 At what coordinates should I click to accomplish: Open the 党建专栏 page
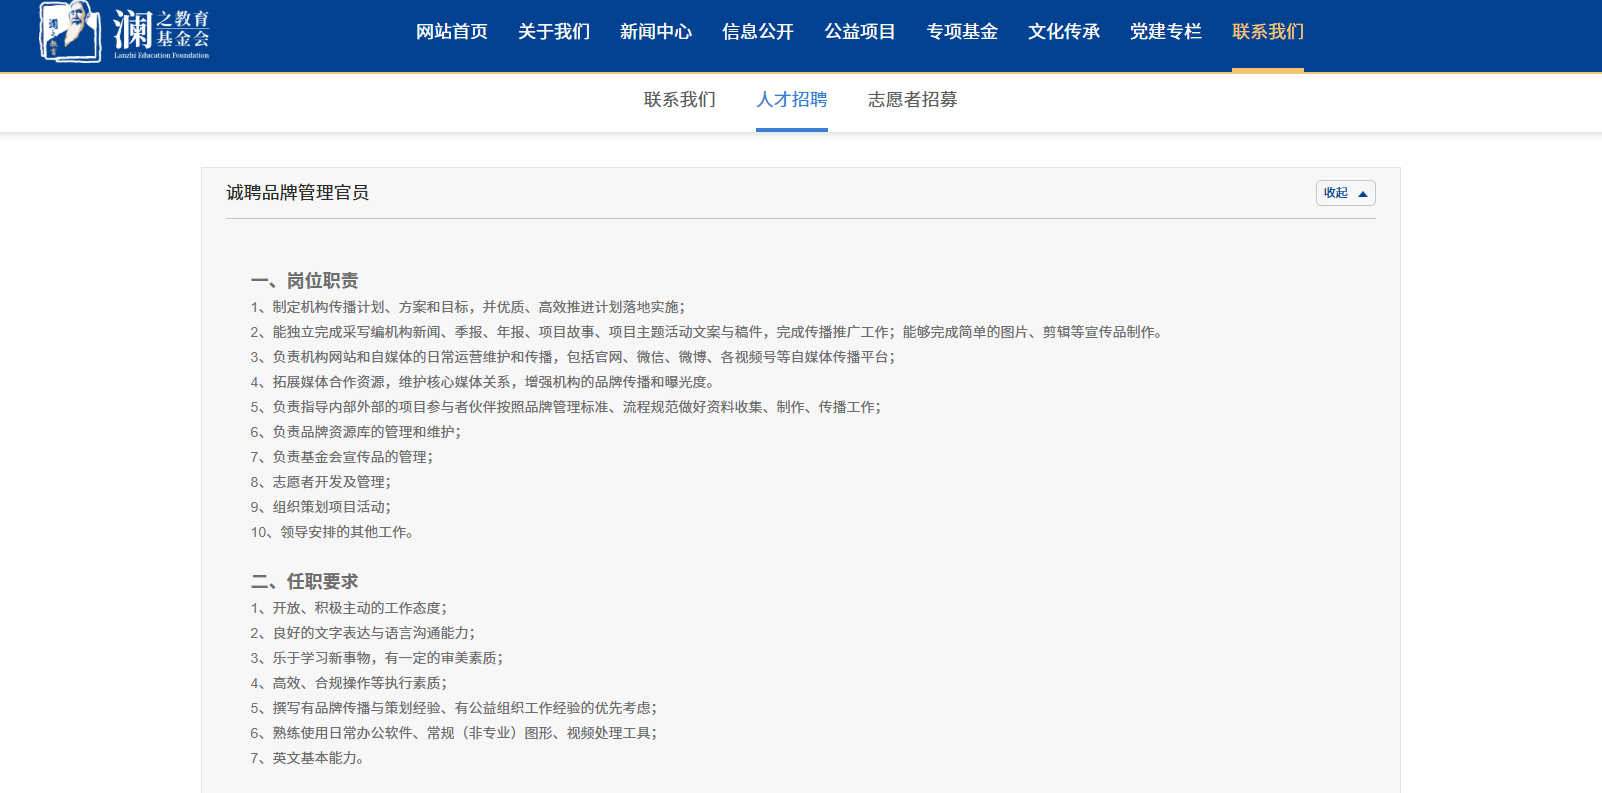[1166, 32]
